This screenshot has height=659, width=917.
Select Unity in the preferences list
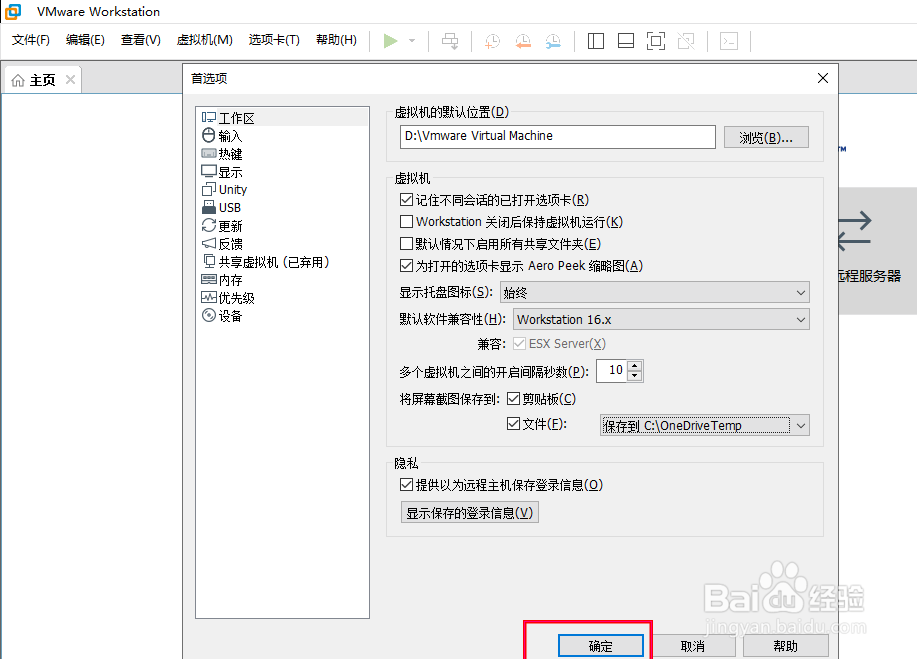click(x=284, y=189)
